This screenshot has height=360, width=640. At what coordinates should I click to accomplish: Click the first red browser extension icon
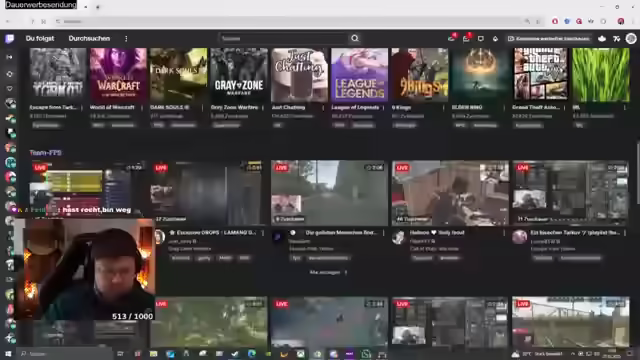[x=555, y=21]
